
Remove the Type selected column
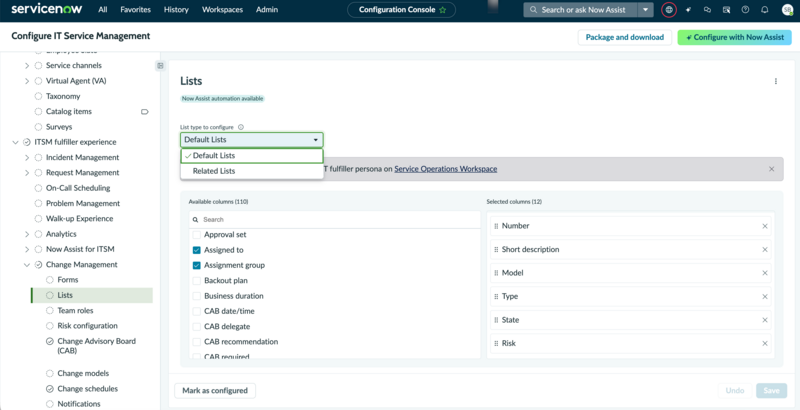(x=765, y=296)
